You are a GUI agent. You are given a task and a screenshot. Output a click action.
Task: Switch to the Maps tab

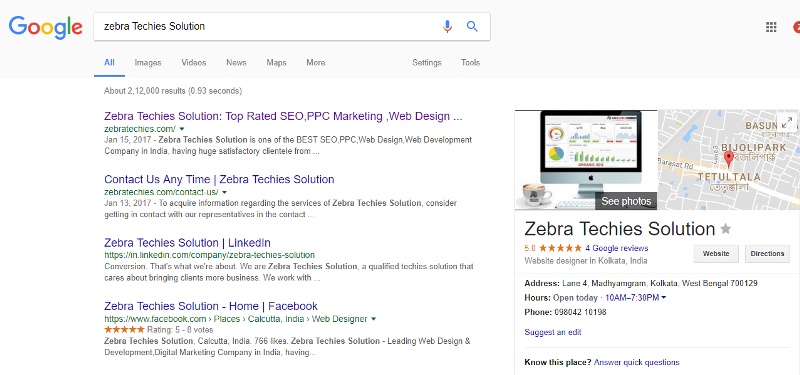[276, 63]
